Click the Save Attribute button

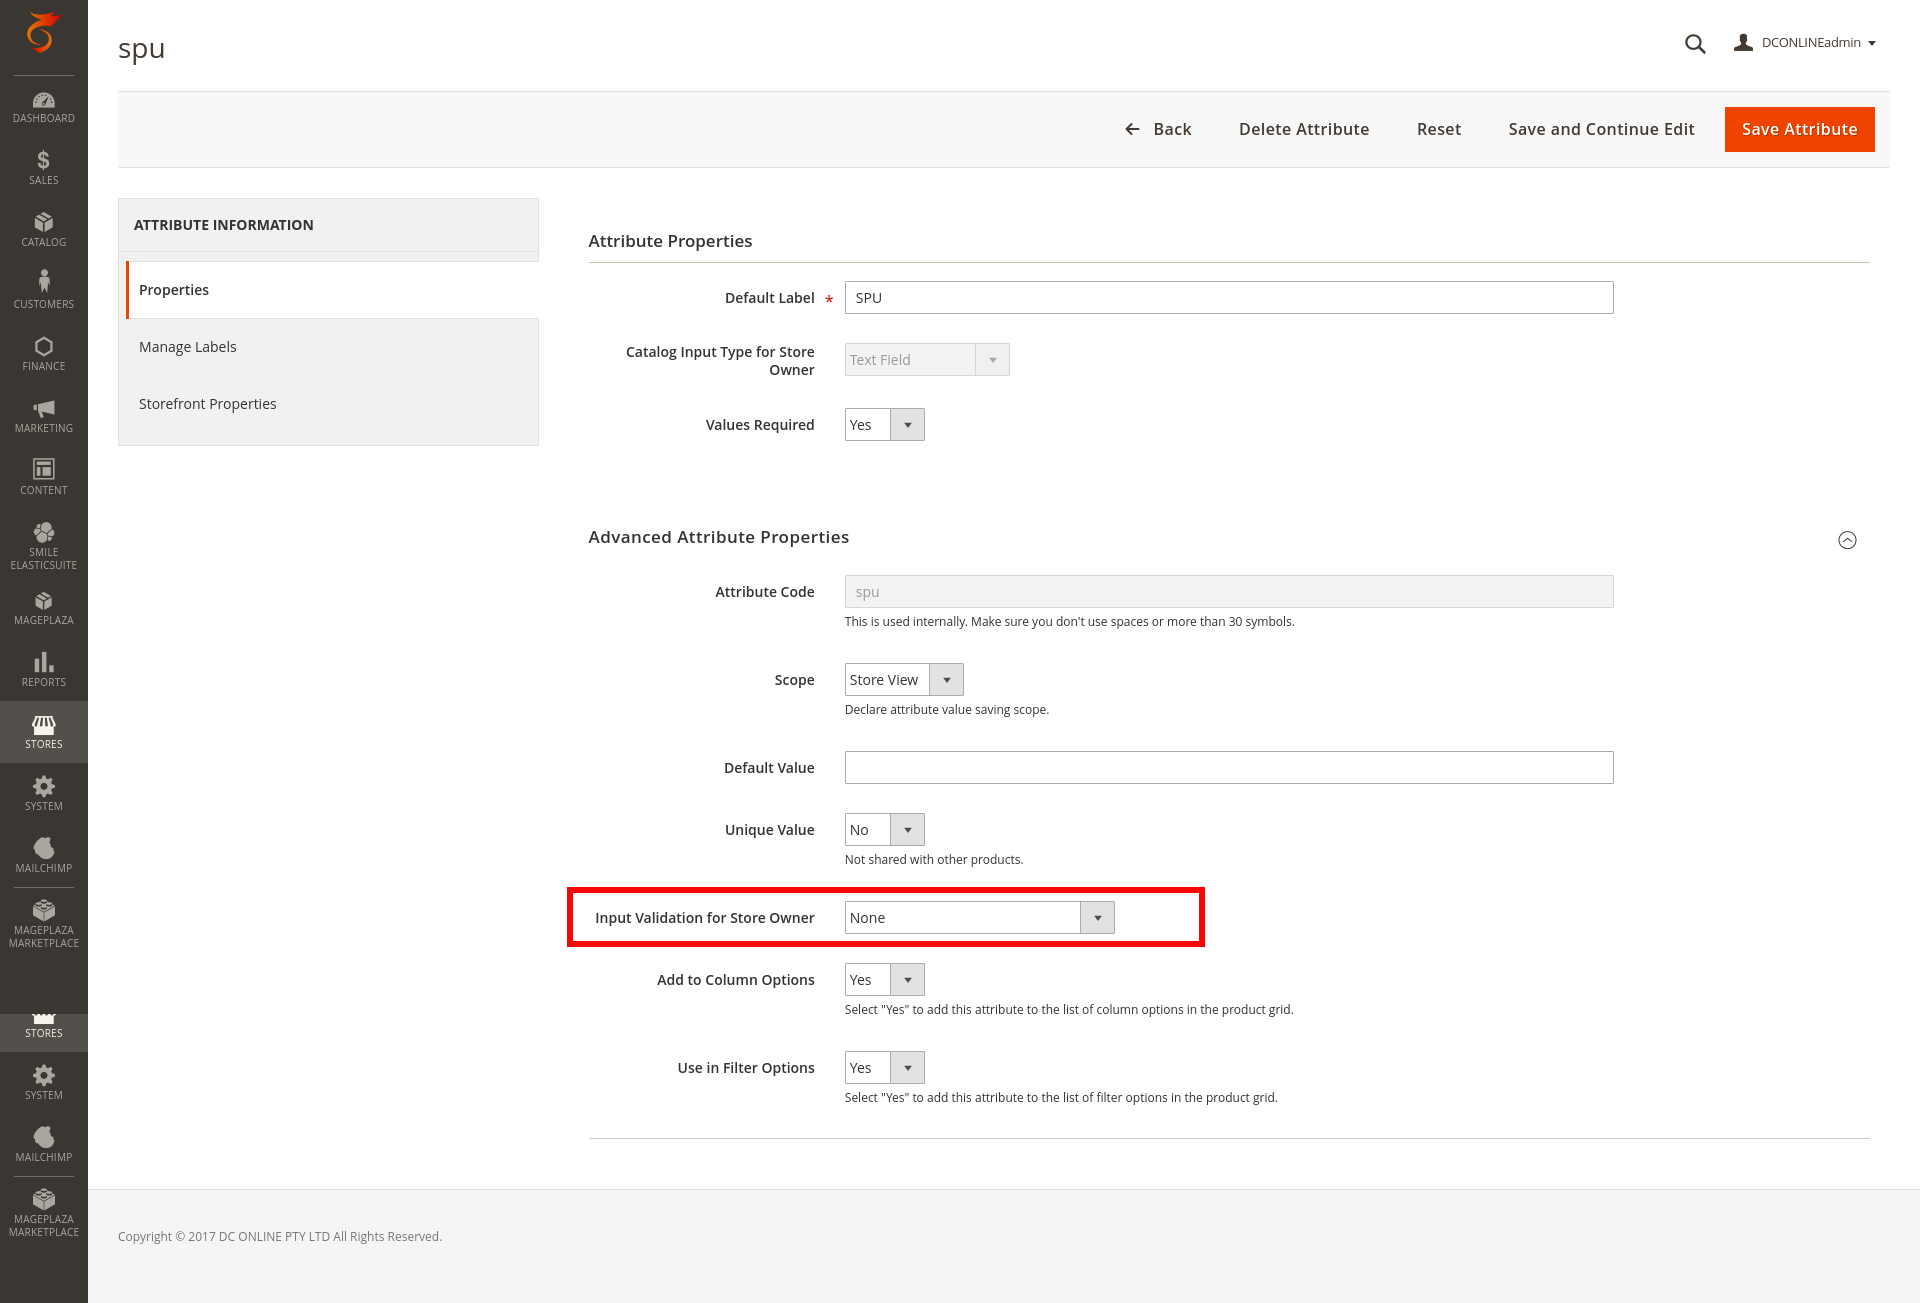1798,129
